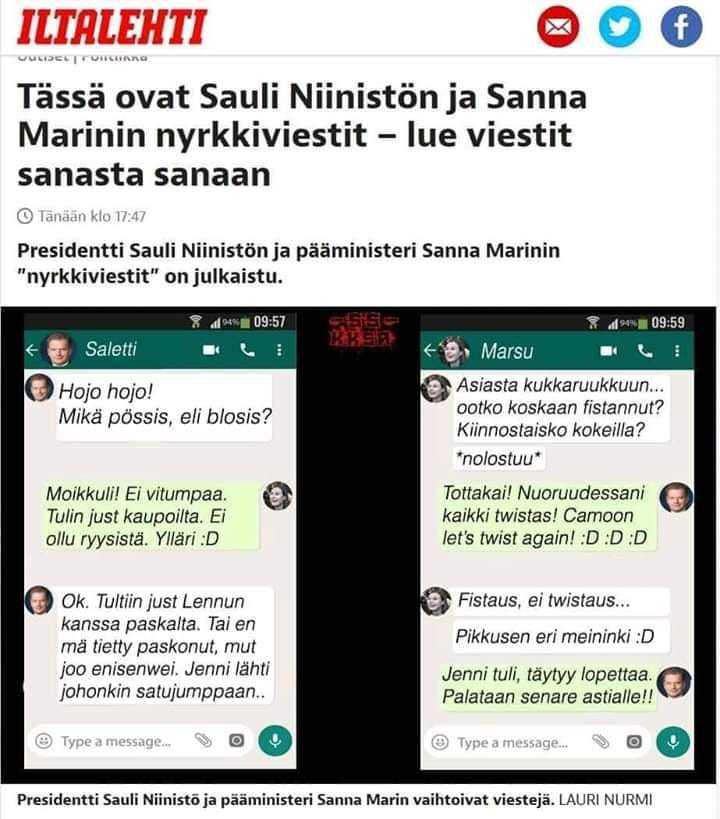720x819 pixels.
Task: Open three-dot menu in Saletti chat
Action: click(x=280, y=349)
